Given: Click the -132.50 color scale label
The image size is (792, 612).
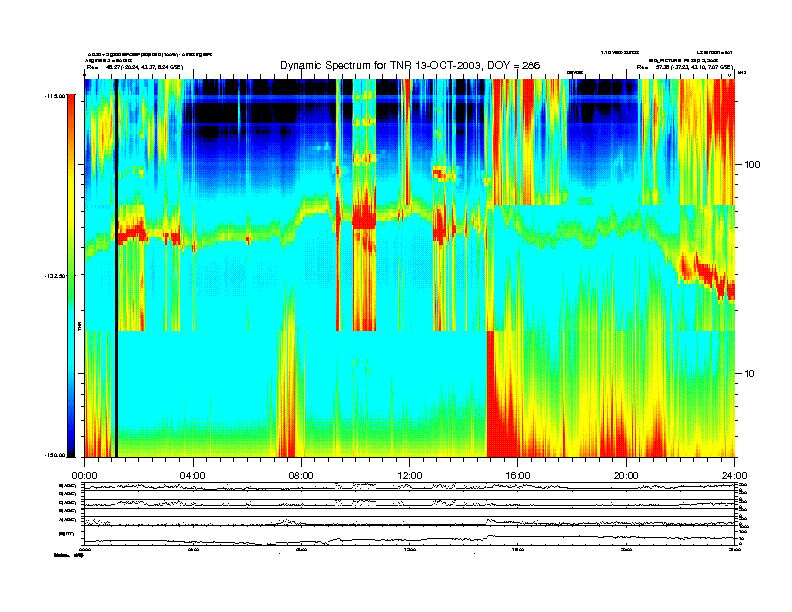Looking at the screenshot, I should point(55,276).
